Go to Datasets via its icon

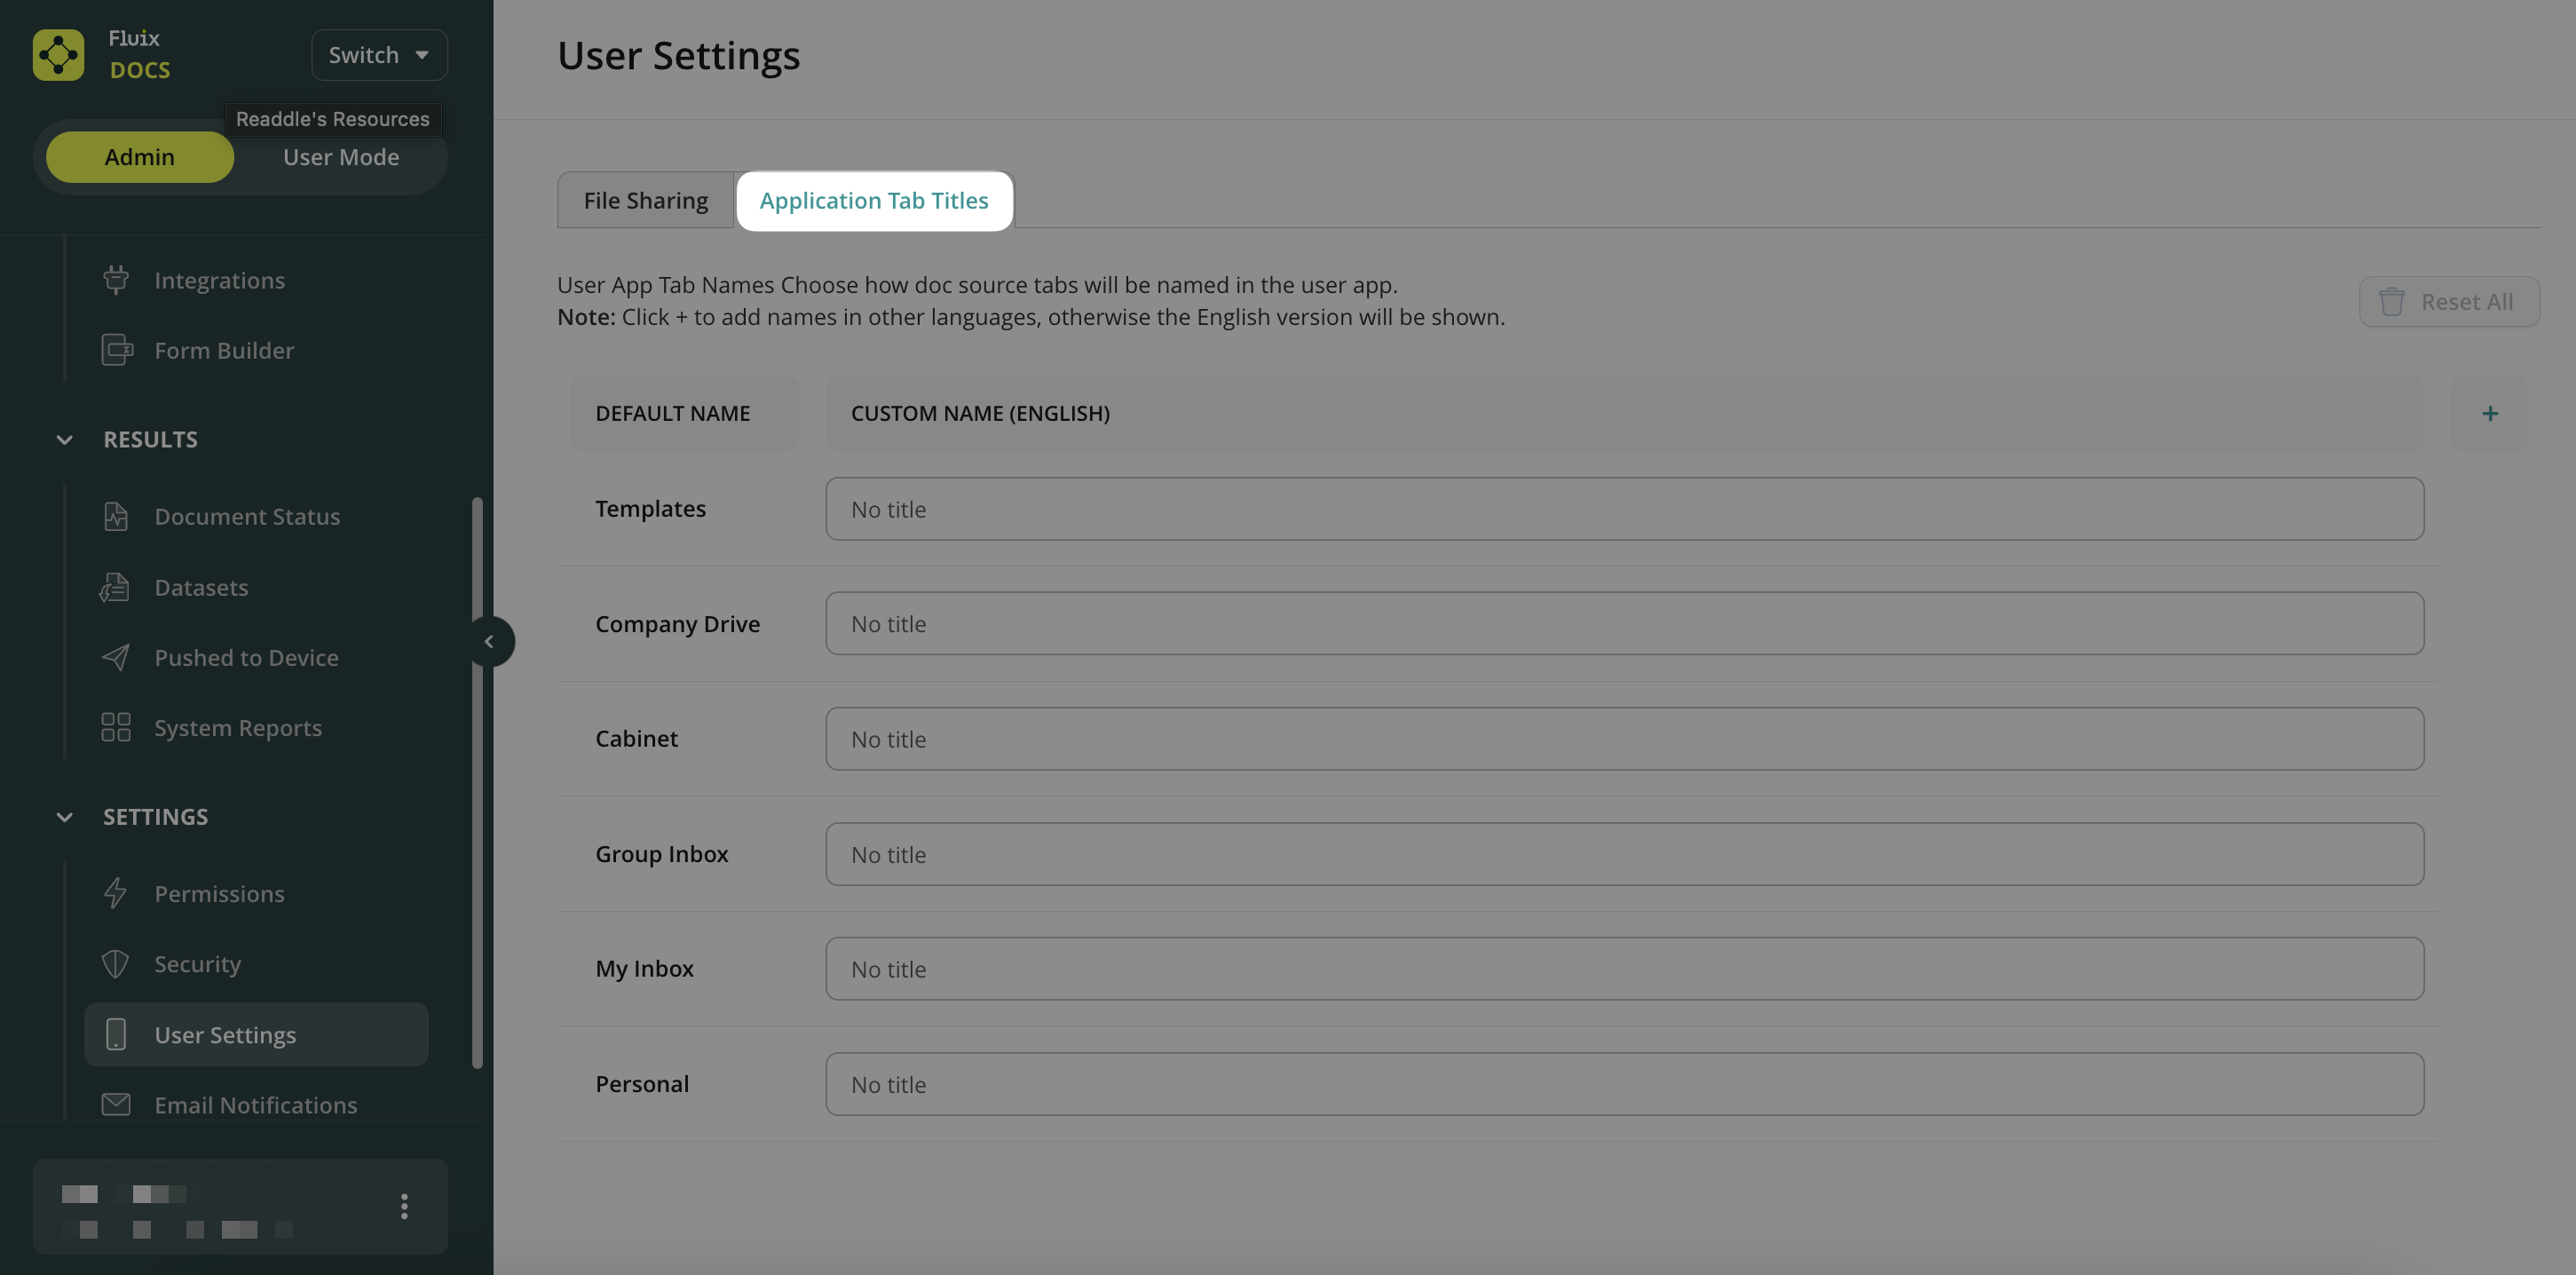click(x=116, y=587)
